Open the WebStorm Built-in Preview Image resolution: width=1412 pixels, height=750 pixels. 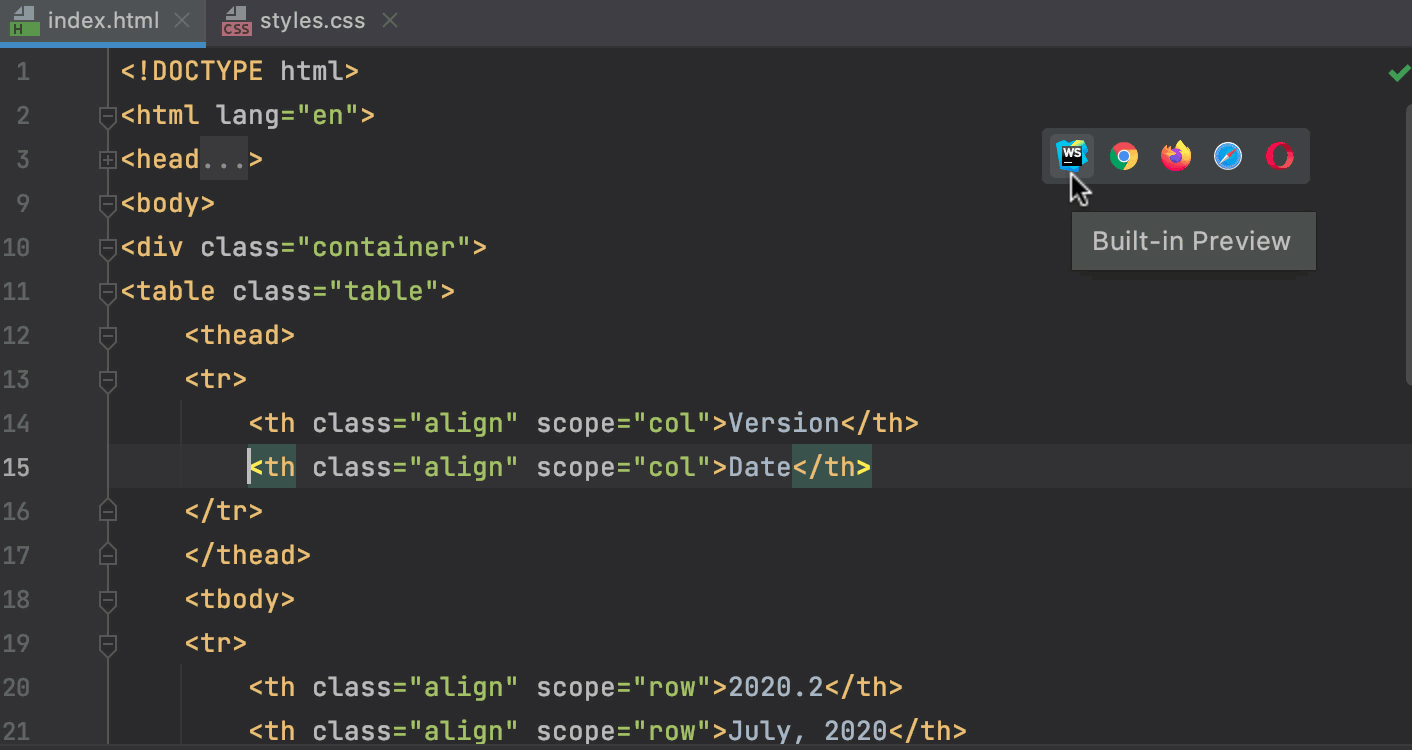pyautogui.click(x=1071, y=155)
